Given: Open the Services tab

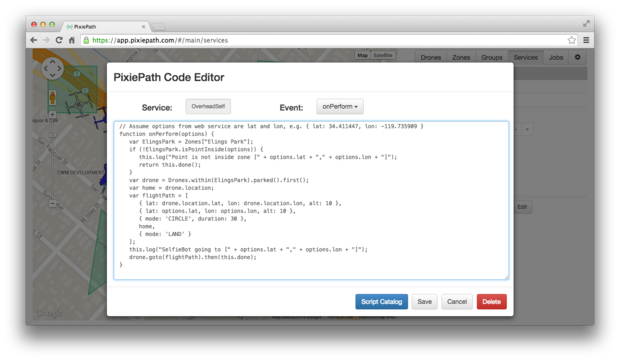Looking at the screenshot, I should 525,57.
